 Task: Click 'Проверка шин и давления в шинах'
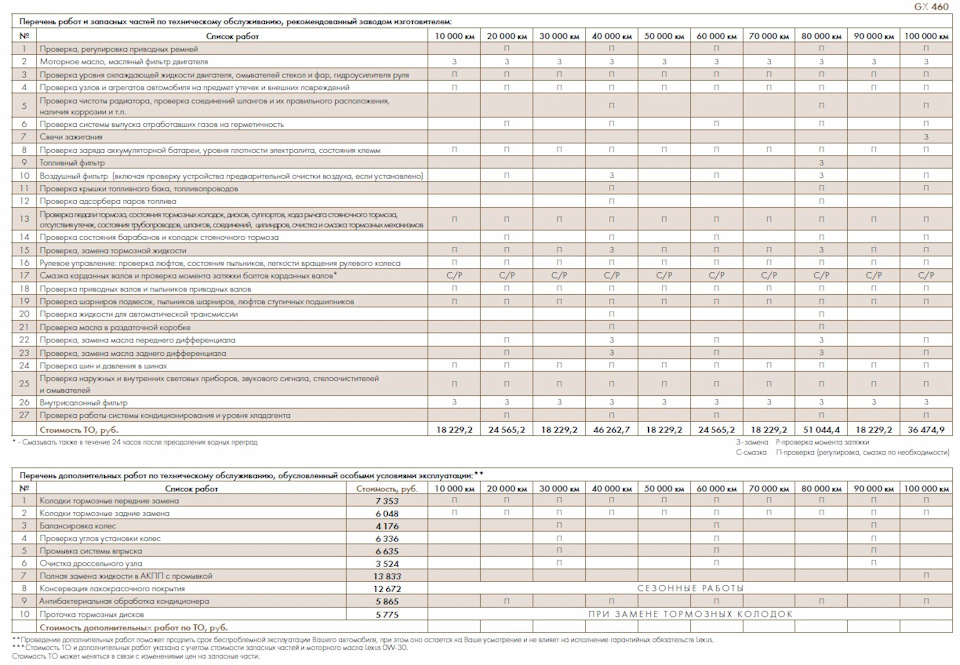pos(103,366)
